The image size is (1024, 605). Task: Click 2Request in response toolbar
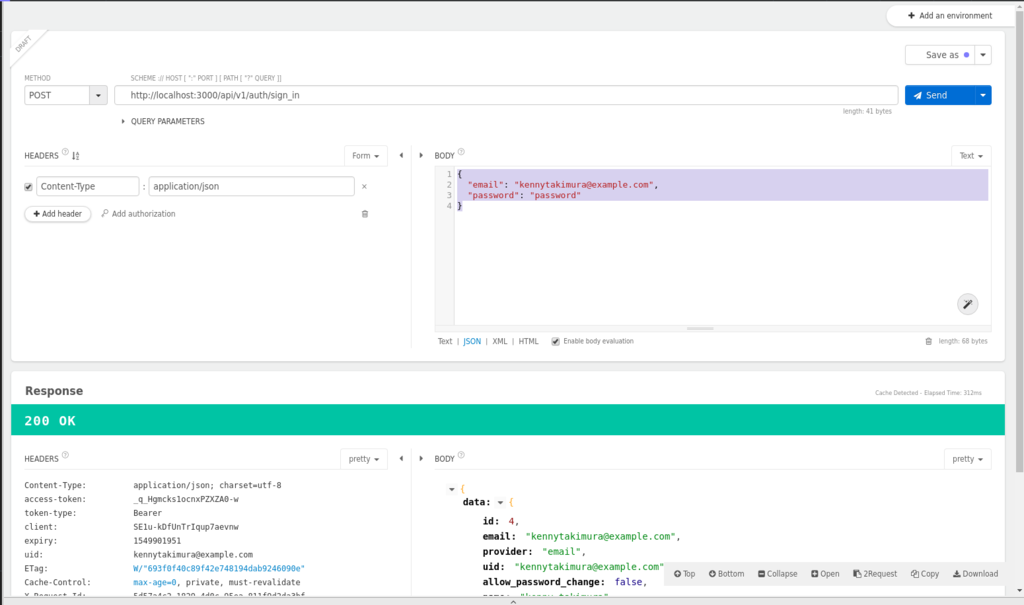(x=875, y=574)
